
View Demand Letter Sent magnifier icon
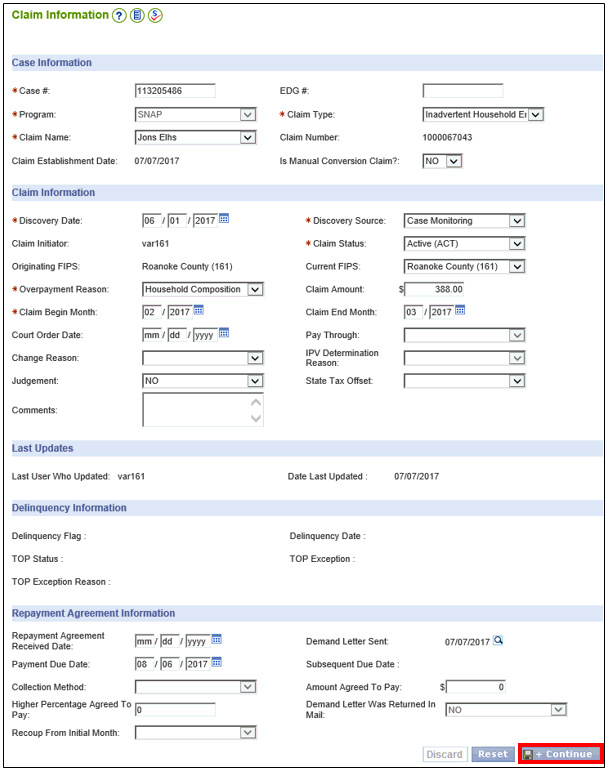(498, 640)
